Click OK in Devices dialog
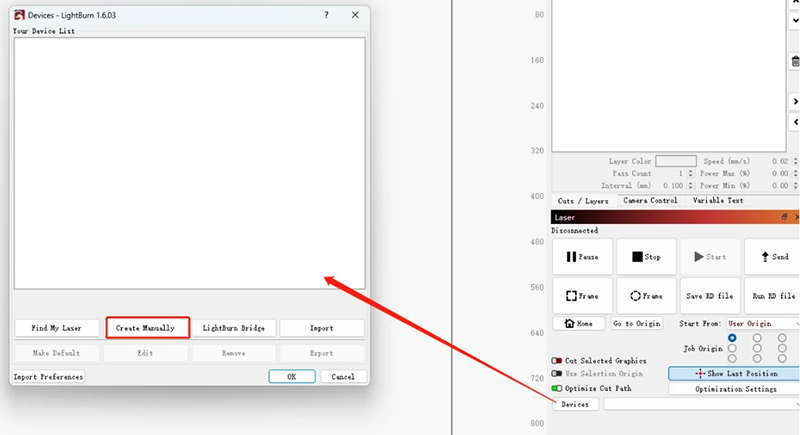The image size is (800, 435). click(291, 377)
